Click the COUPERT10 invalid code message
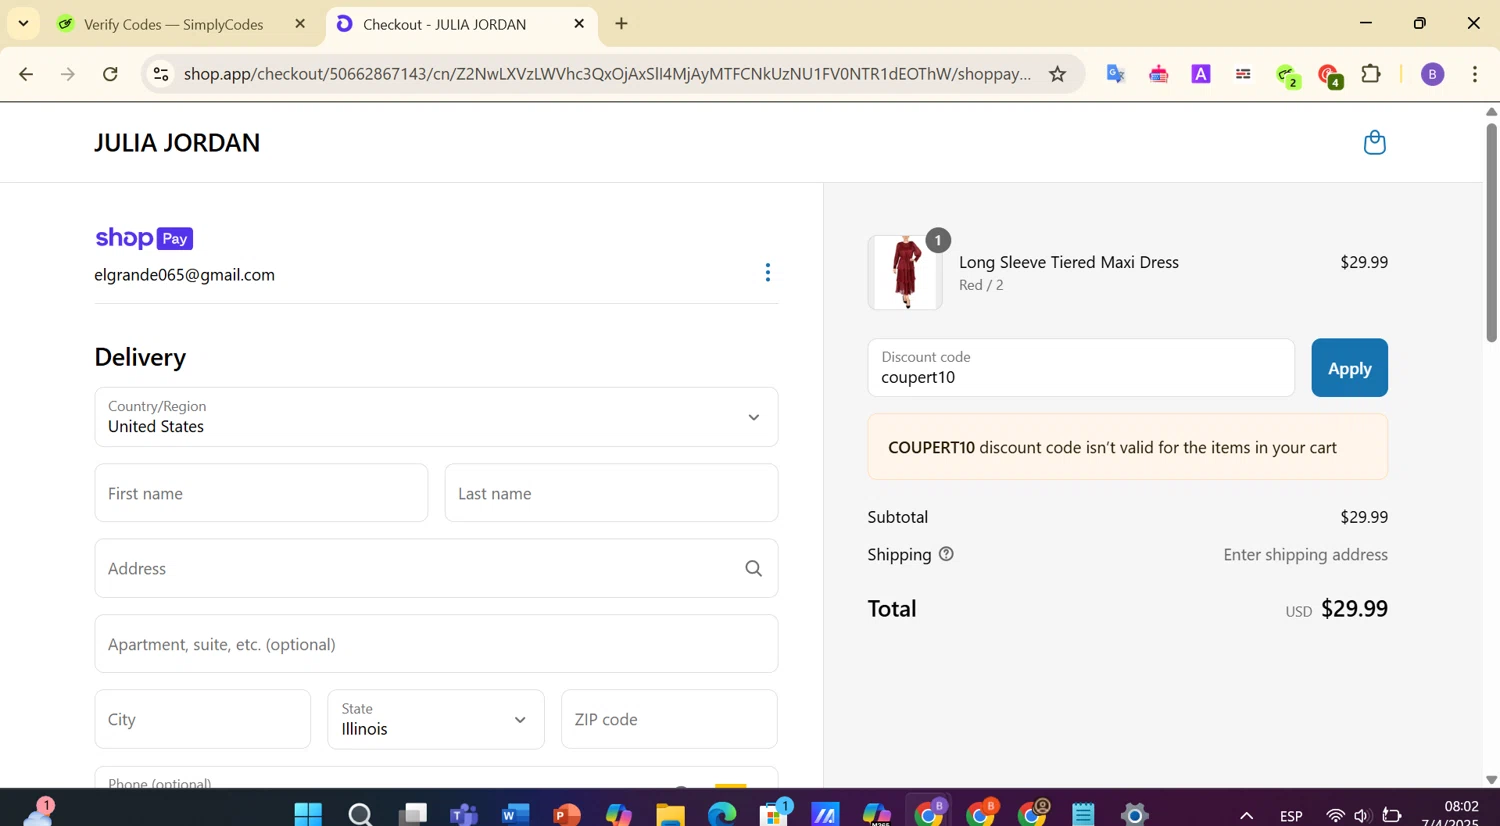Viewport: 1500px width, 826px height. (x=1127, y=447)
